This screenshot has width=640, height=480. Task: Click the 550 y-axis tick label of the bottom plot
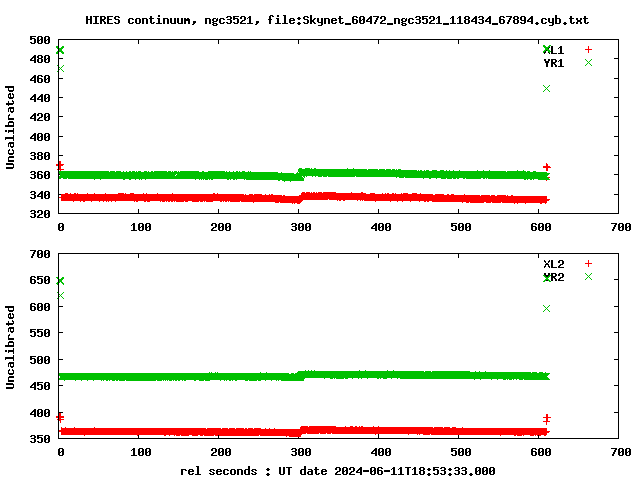click(x=40, y=333)
